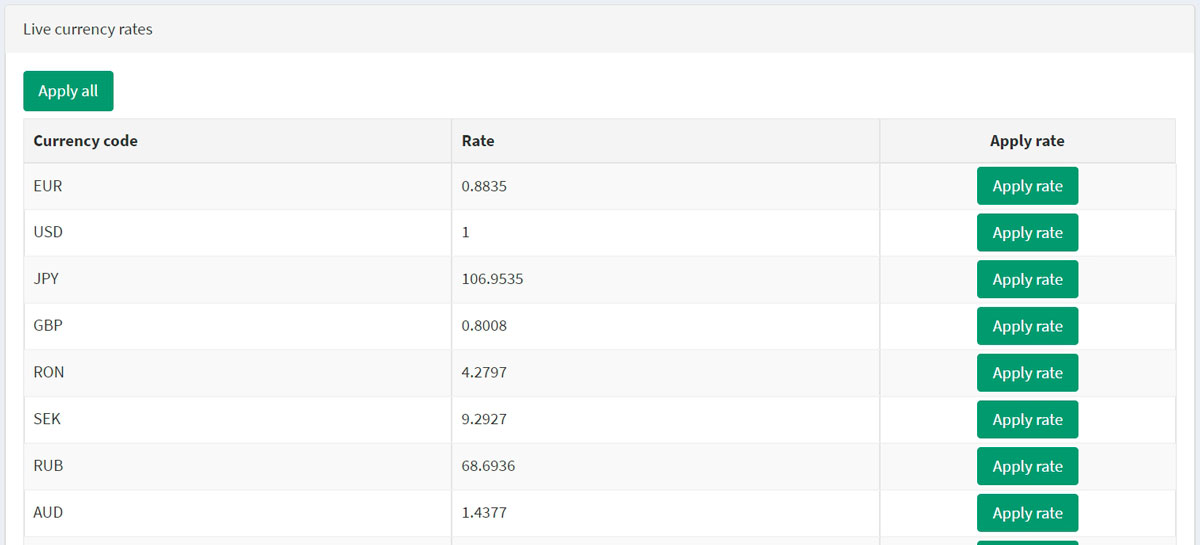Click the Apply rate column header
Image resolution: width=1200 pixels, height=545 pixels.
(x=1027, y=141)
